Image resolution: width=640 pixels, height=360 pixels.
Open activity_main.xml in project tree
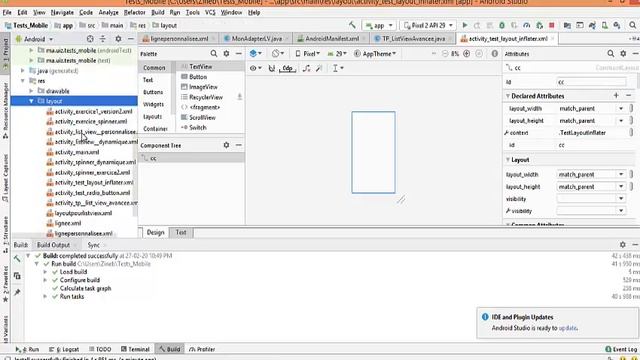click(77, 152)
